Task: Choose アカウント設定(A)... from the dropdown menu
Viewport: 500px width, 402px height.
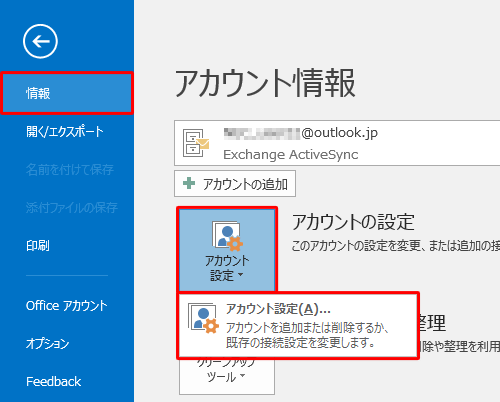Action: click(x=298, y=325)
